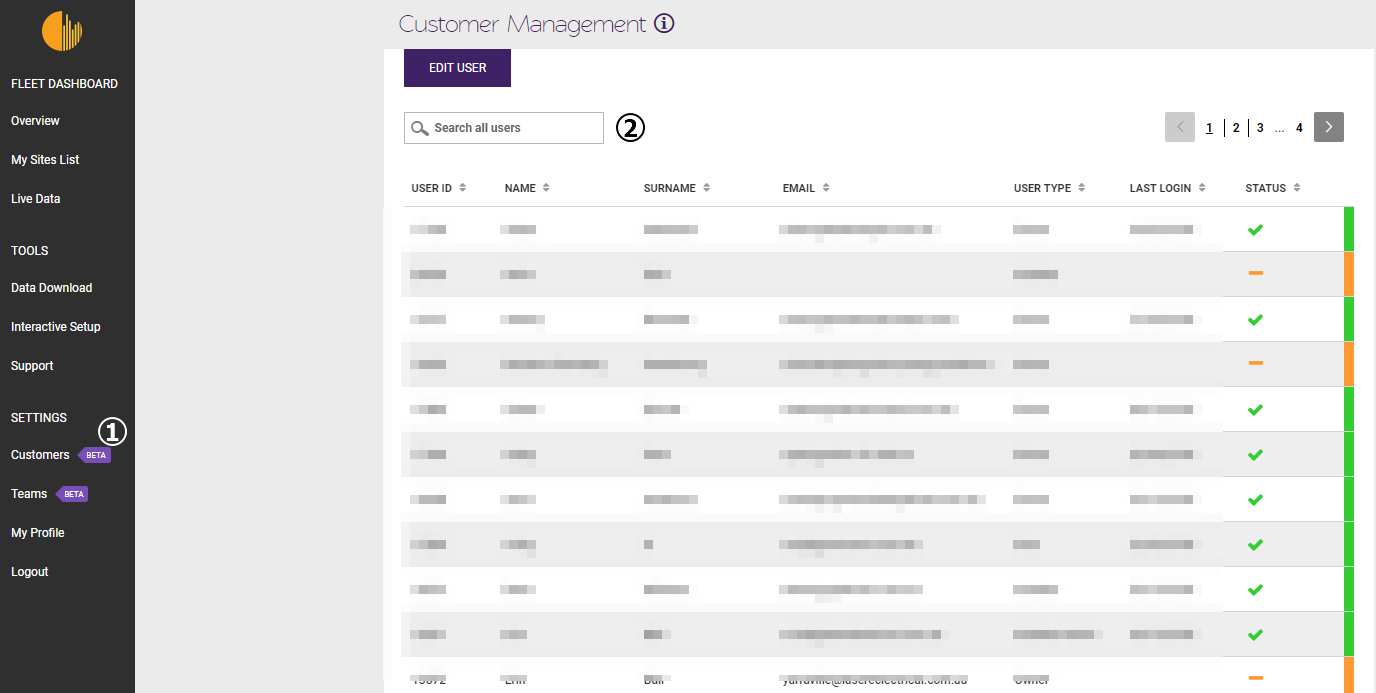Sort the table by EMAIL
Viewport: 1376px width, 693px height.
coord(825,187)
